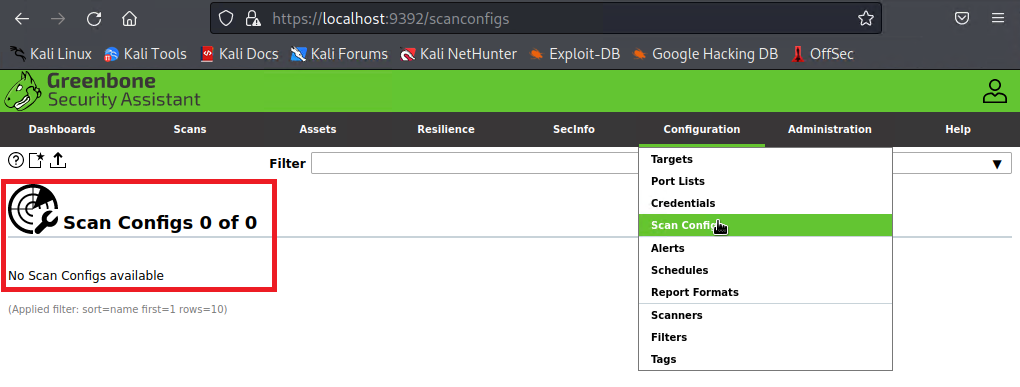Open the Help icon in the page toolbar
The height and width of the screenshot is (387, 1020).
click(16, 160)
